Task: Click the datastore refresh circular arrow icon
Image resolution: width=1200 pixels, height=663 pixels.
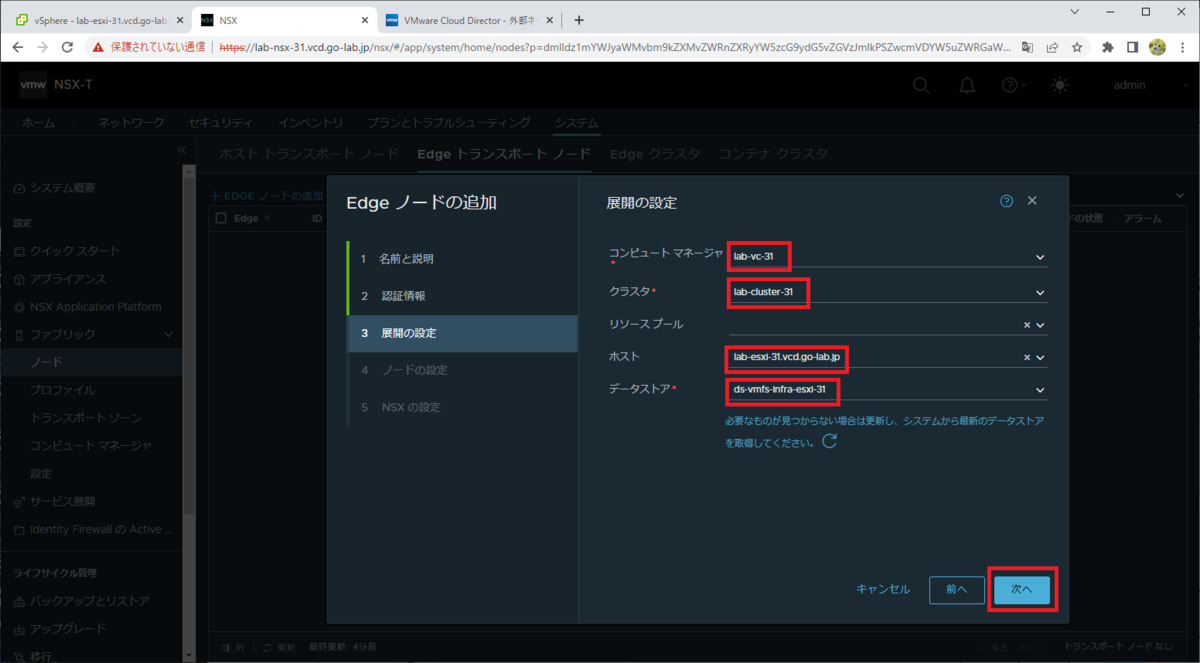Action: click(x=829, y=441)
